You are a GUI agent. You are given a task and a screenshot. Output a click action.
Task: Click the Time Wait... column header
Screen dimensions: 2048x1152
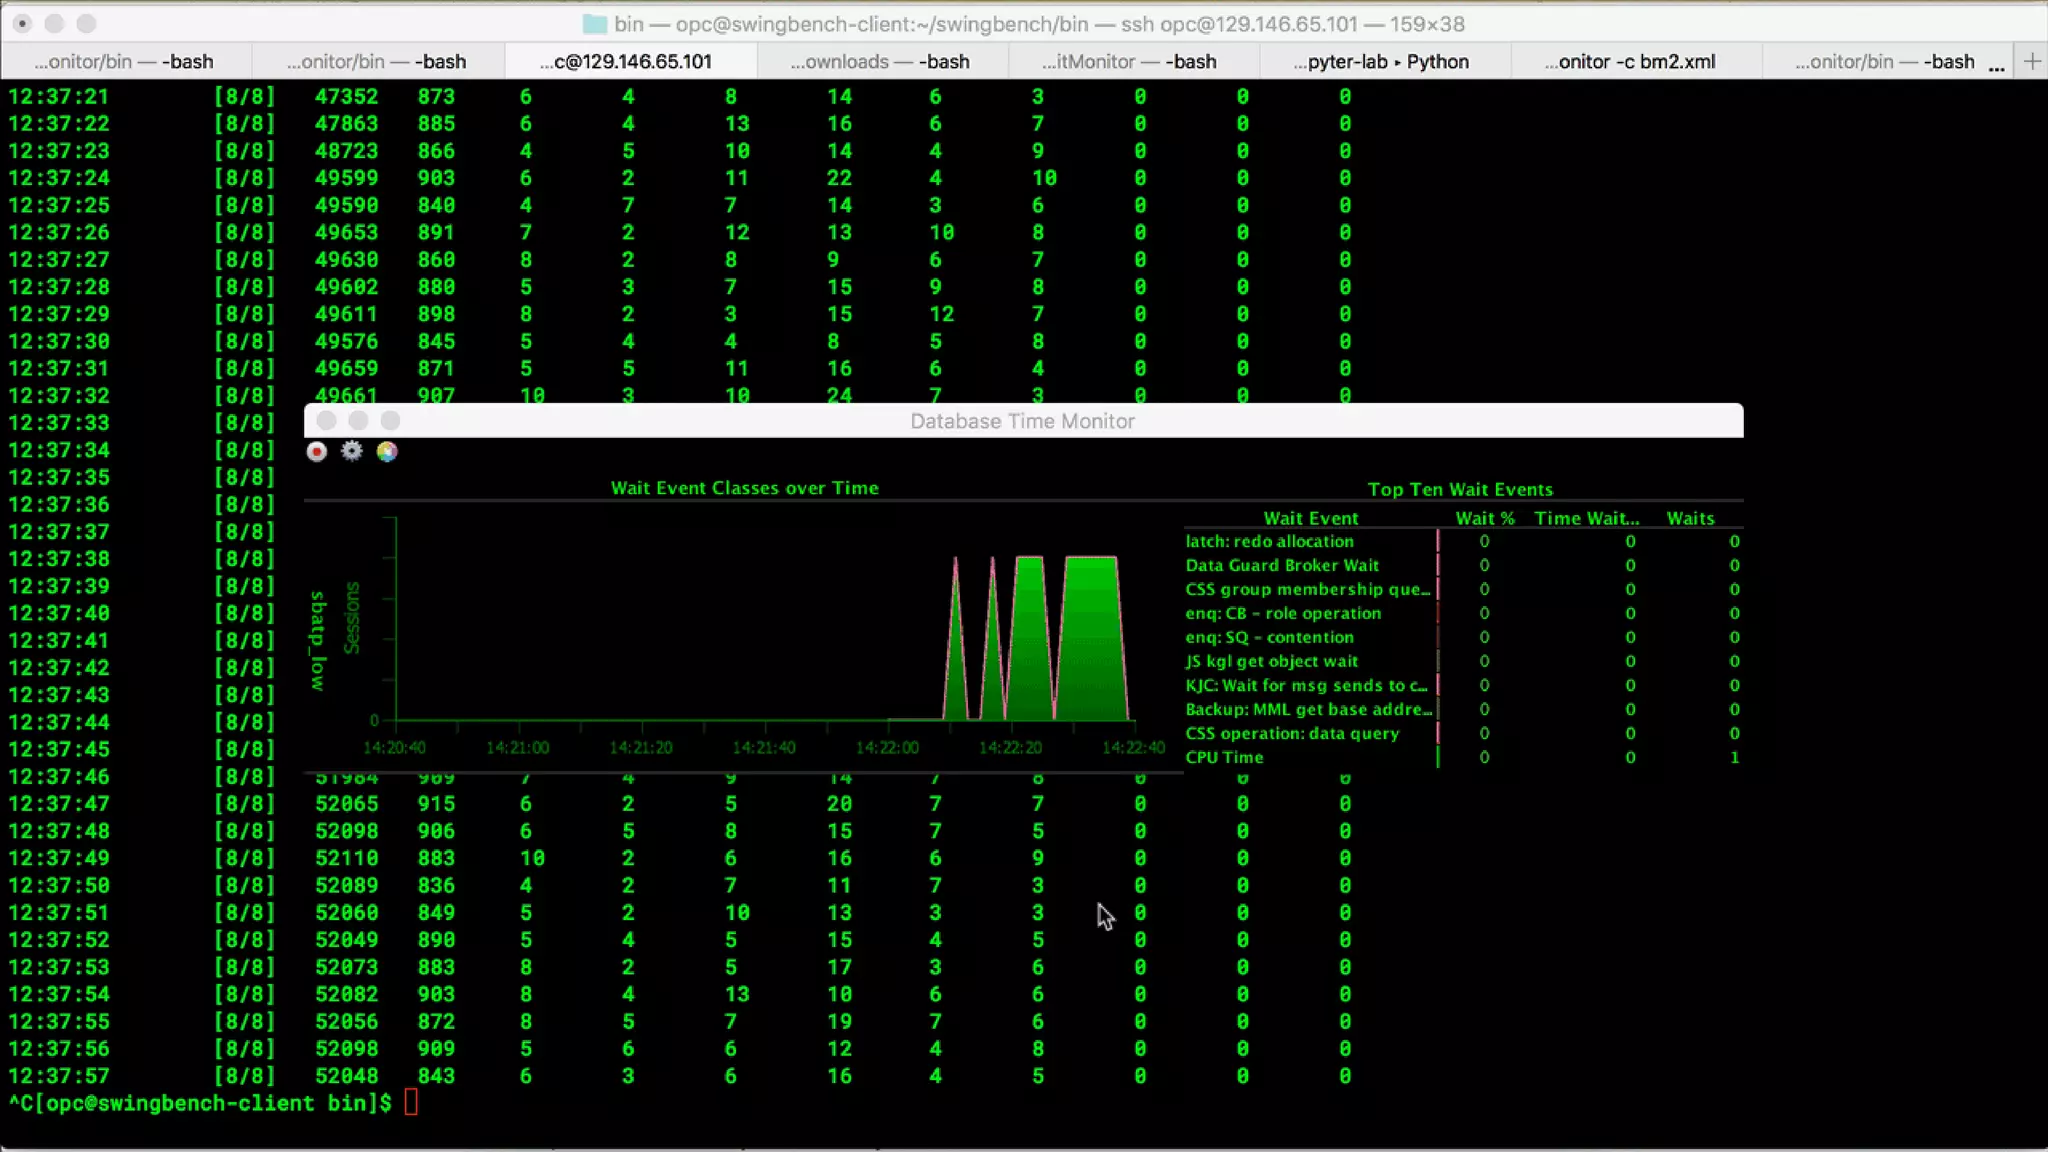(1586, 518)
